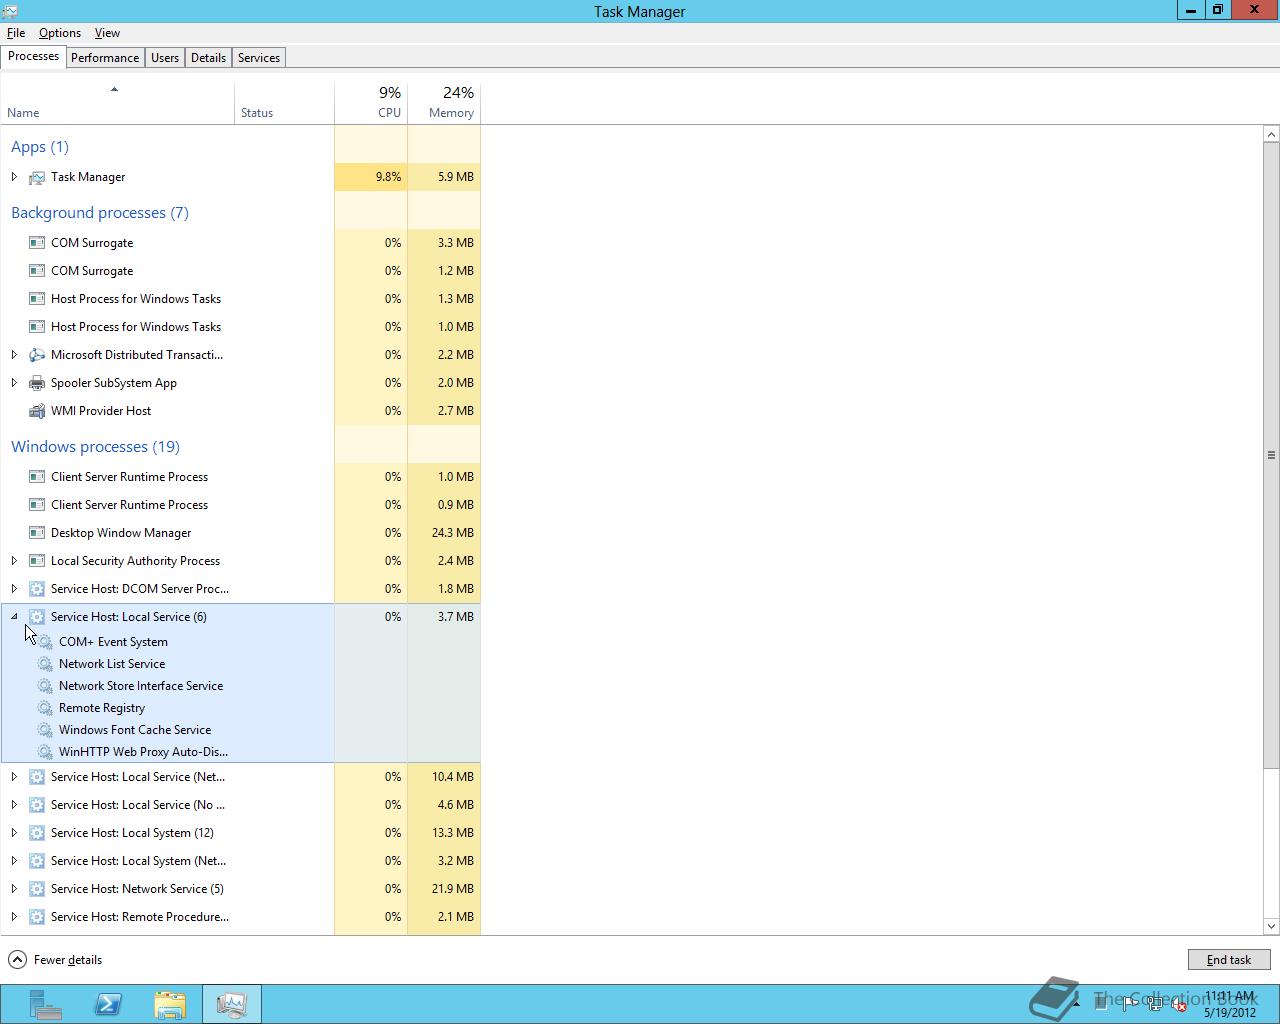Click the Fewer details chevron icon
This screenshot has height=1024, width=1280.
coord(17,960)
